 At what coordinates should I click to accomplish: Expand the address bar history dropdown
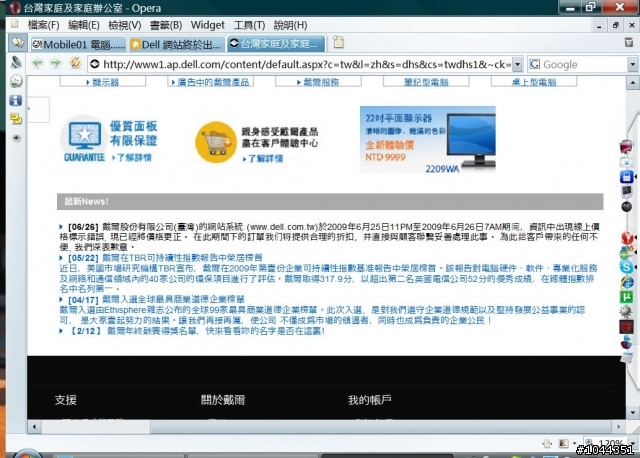click(x=518, y=64)
